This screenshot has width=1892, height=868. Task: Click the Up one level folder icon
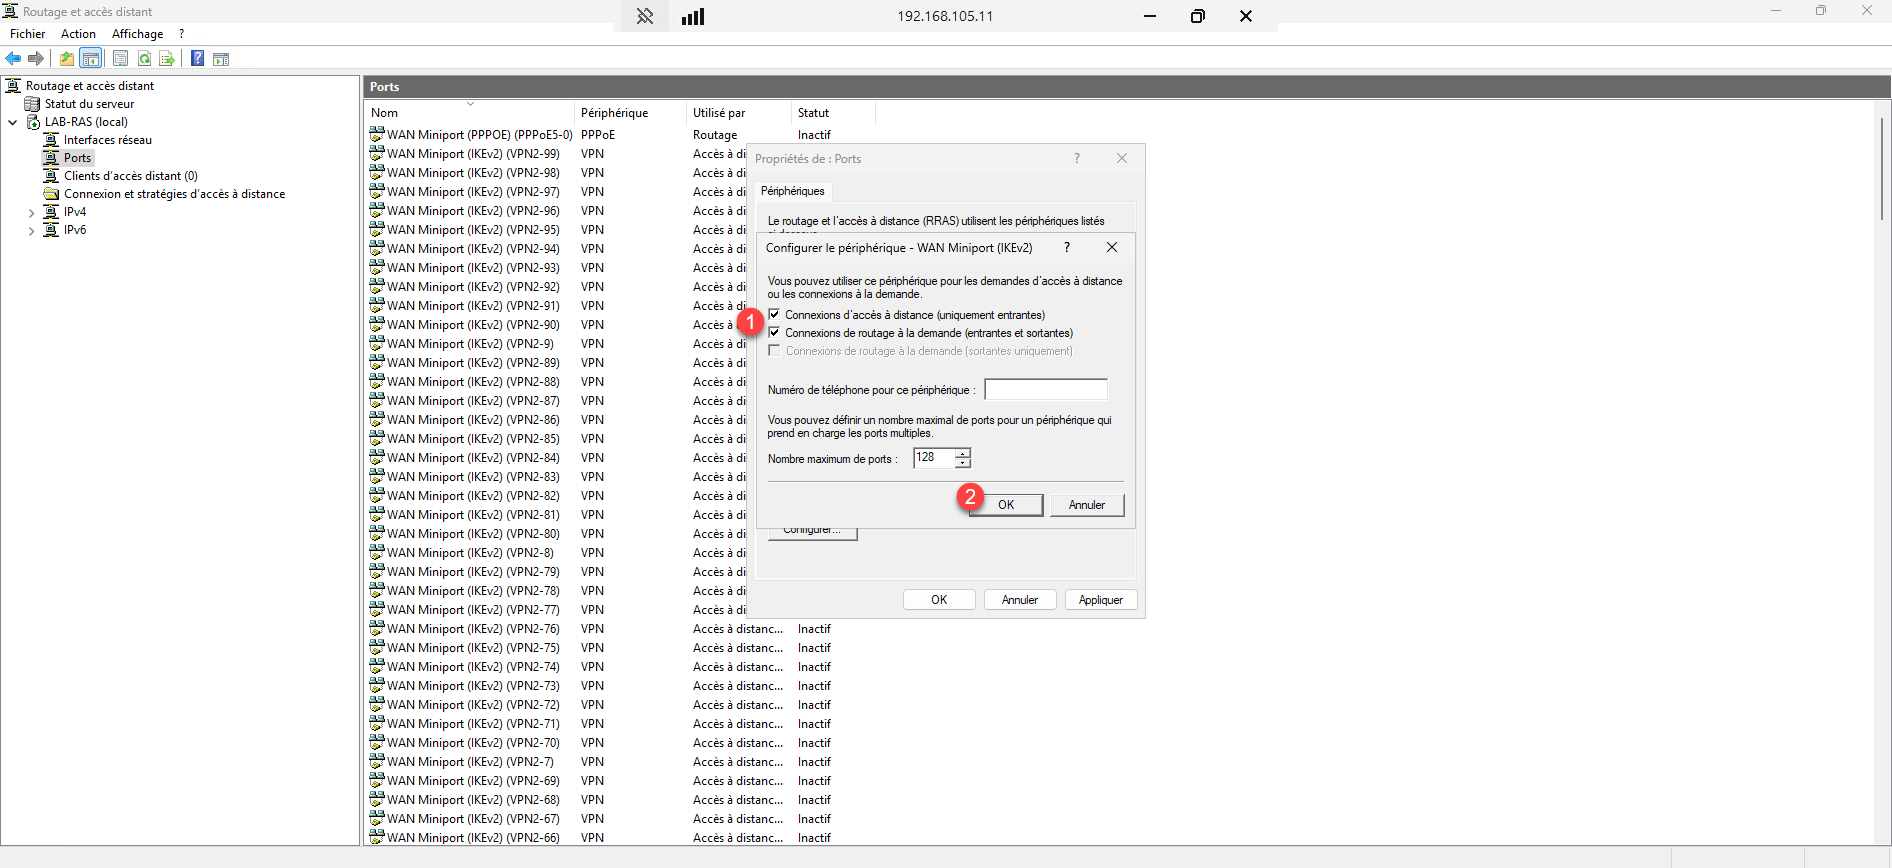click(x=67, y=59)
